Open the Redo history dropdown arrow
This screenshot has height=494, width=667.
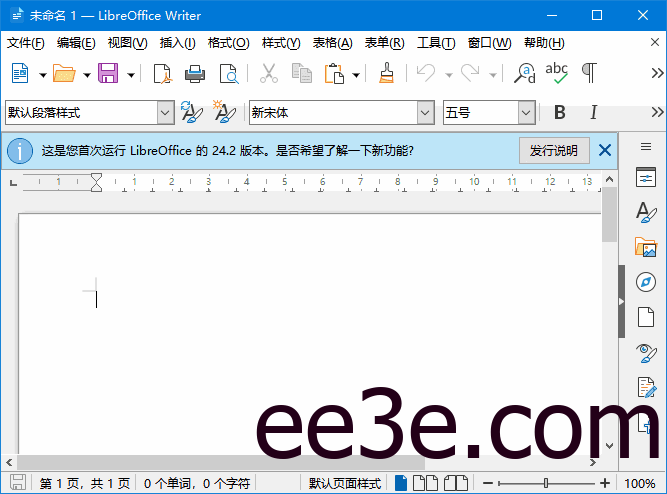pos(493,75)
